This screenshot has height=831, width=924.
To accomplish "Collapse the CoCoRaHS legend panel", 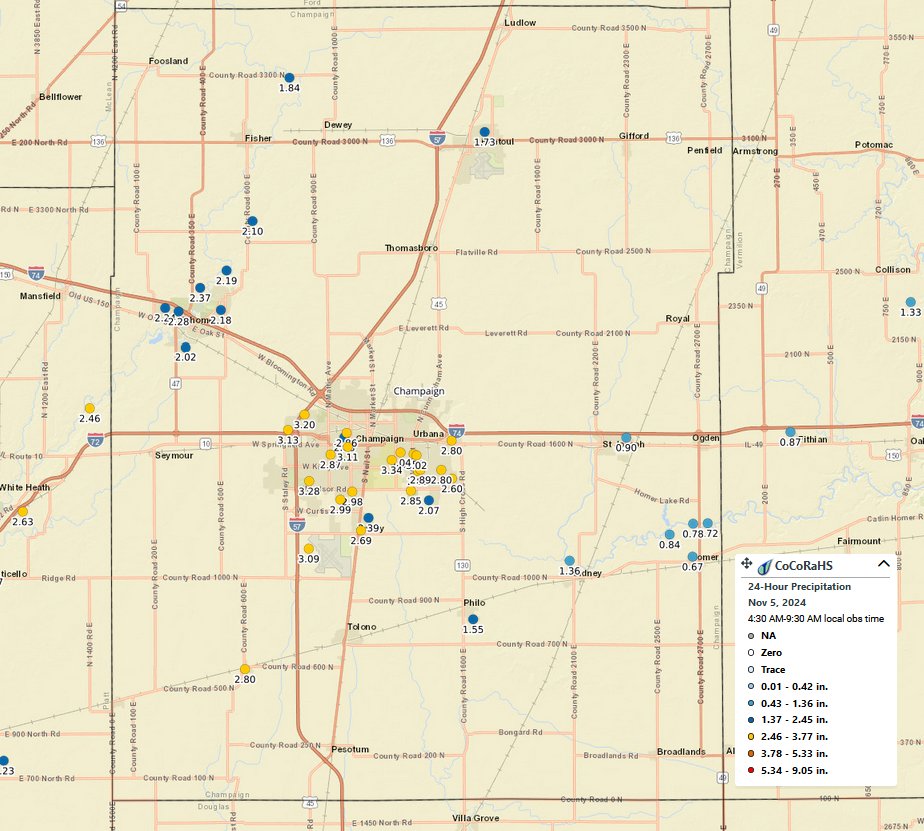I will (x=883, y=563).
